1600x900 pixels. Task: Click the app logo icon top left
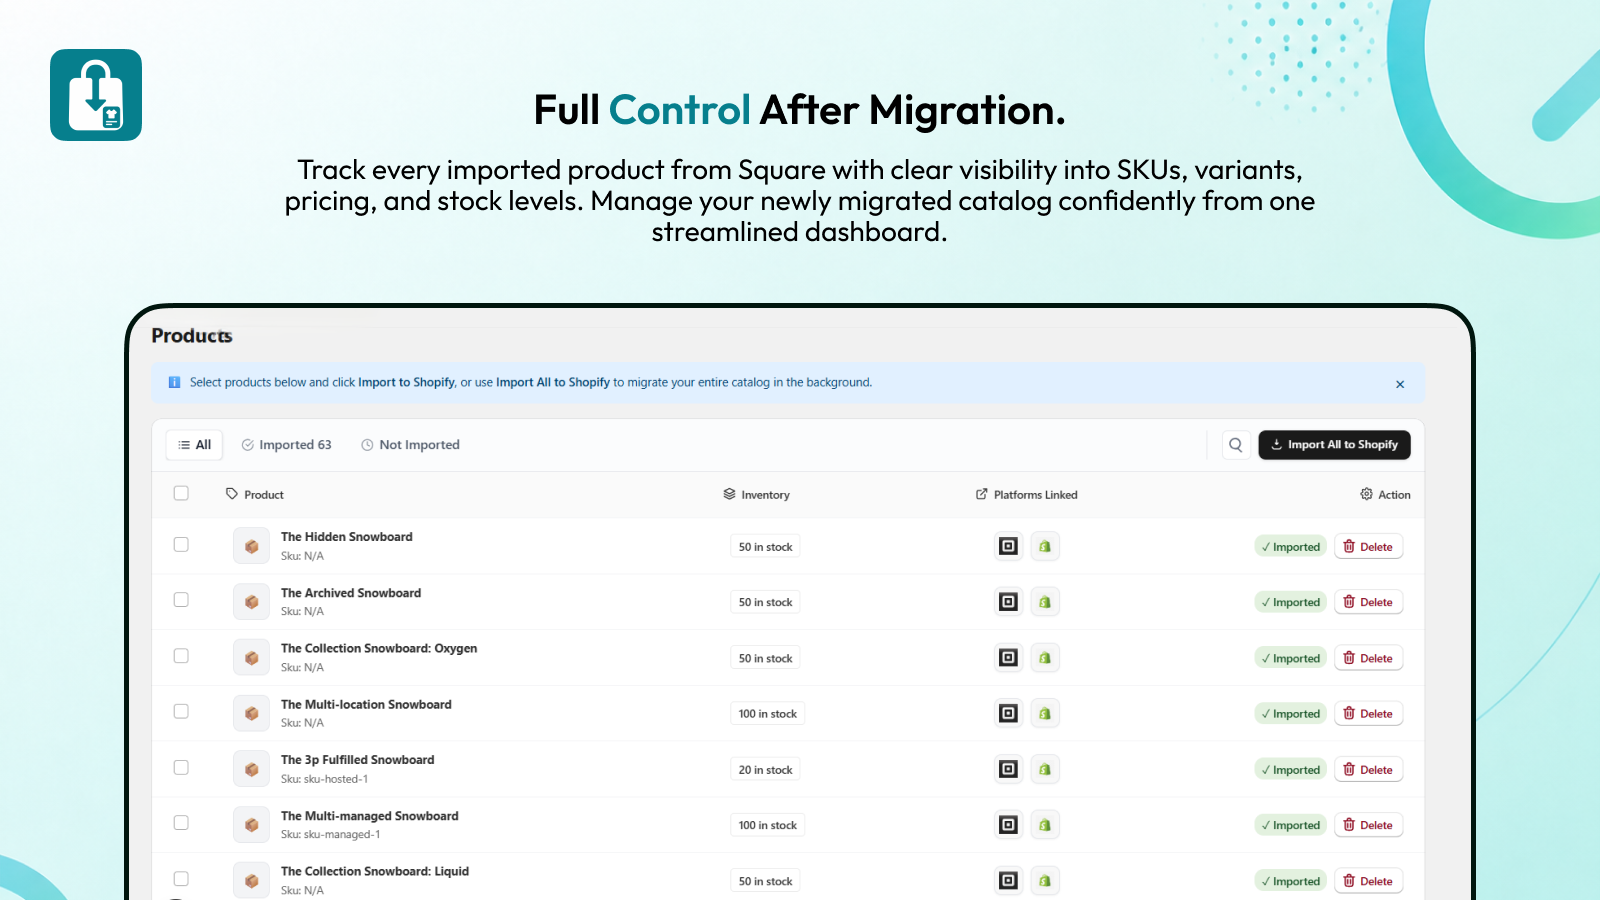[x=96, y=95]
